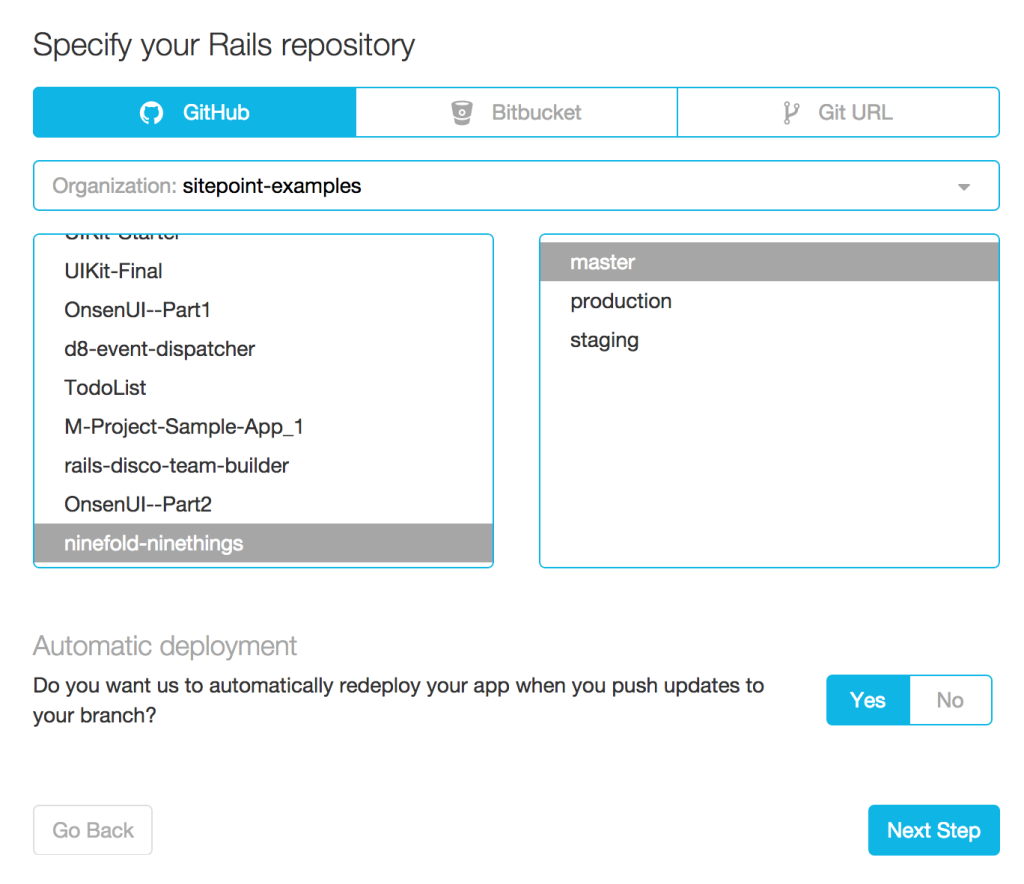Click the Bitbucket bucket icon

tap(461, 113)
